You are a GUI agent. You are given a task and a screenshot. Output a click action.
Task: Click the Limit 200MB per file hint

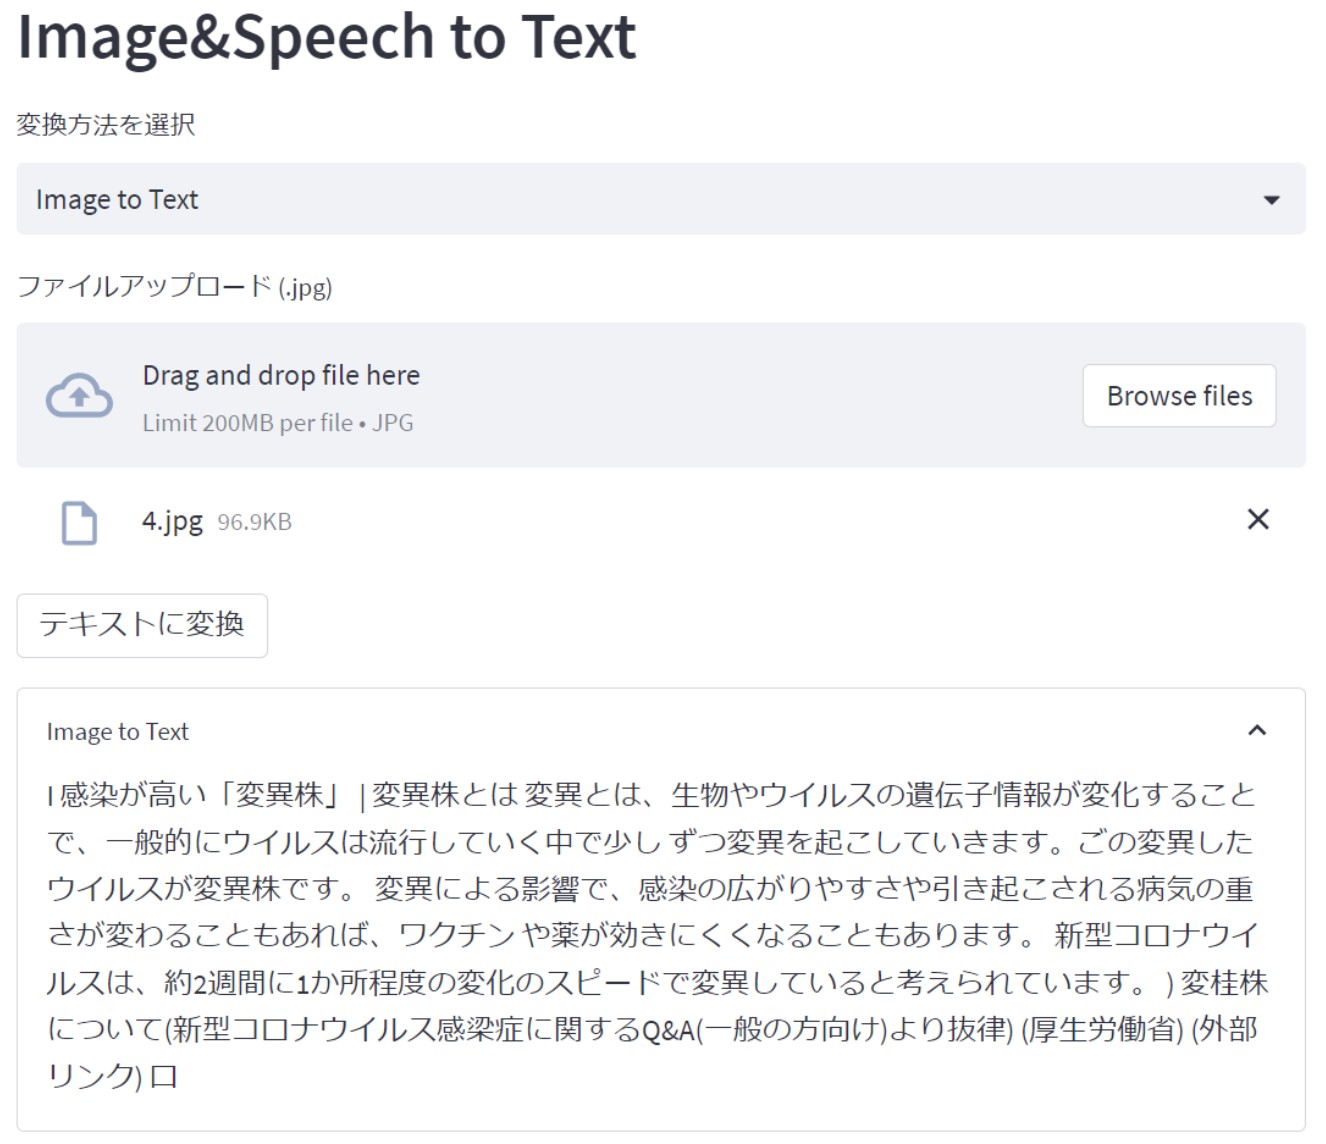(x=277, y=423)
